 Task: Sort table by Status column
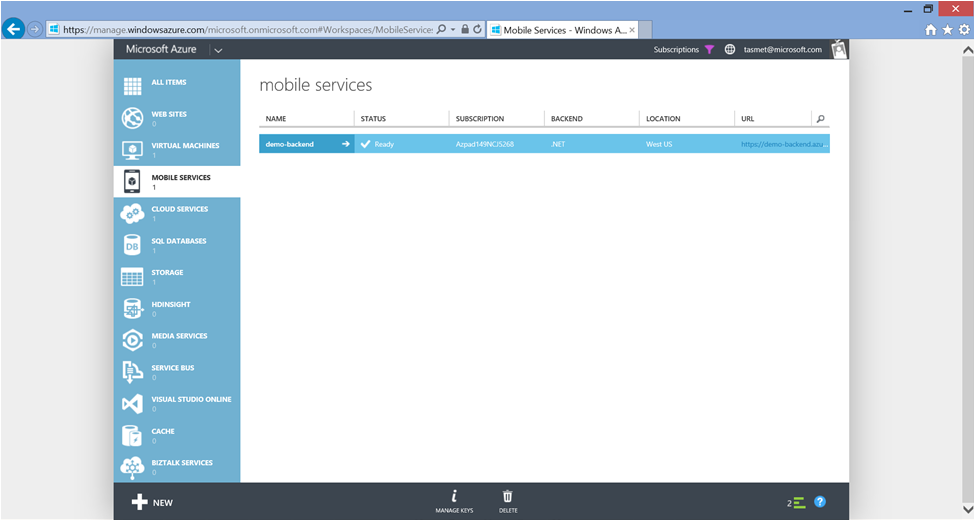[373, 119]
